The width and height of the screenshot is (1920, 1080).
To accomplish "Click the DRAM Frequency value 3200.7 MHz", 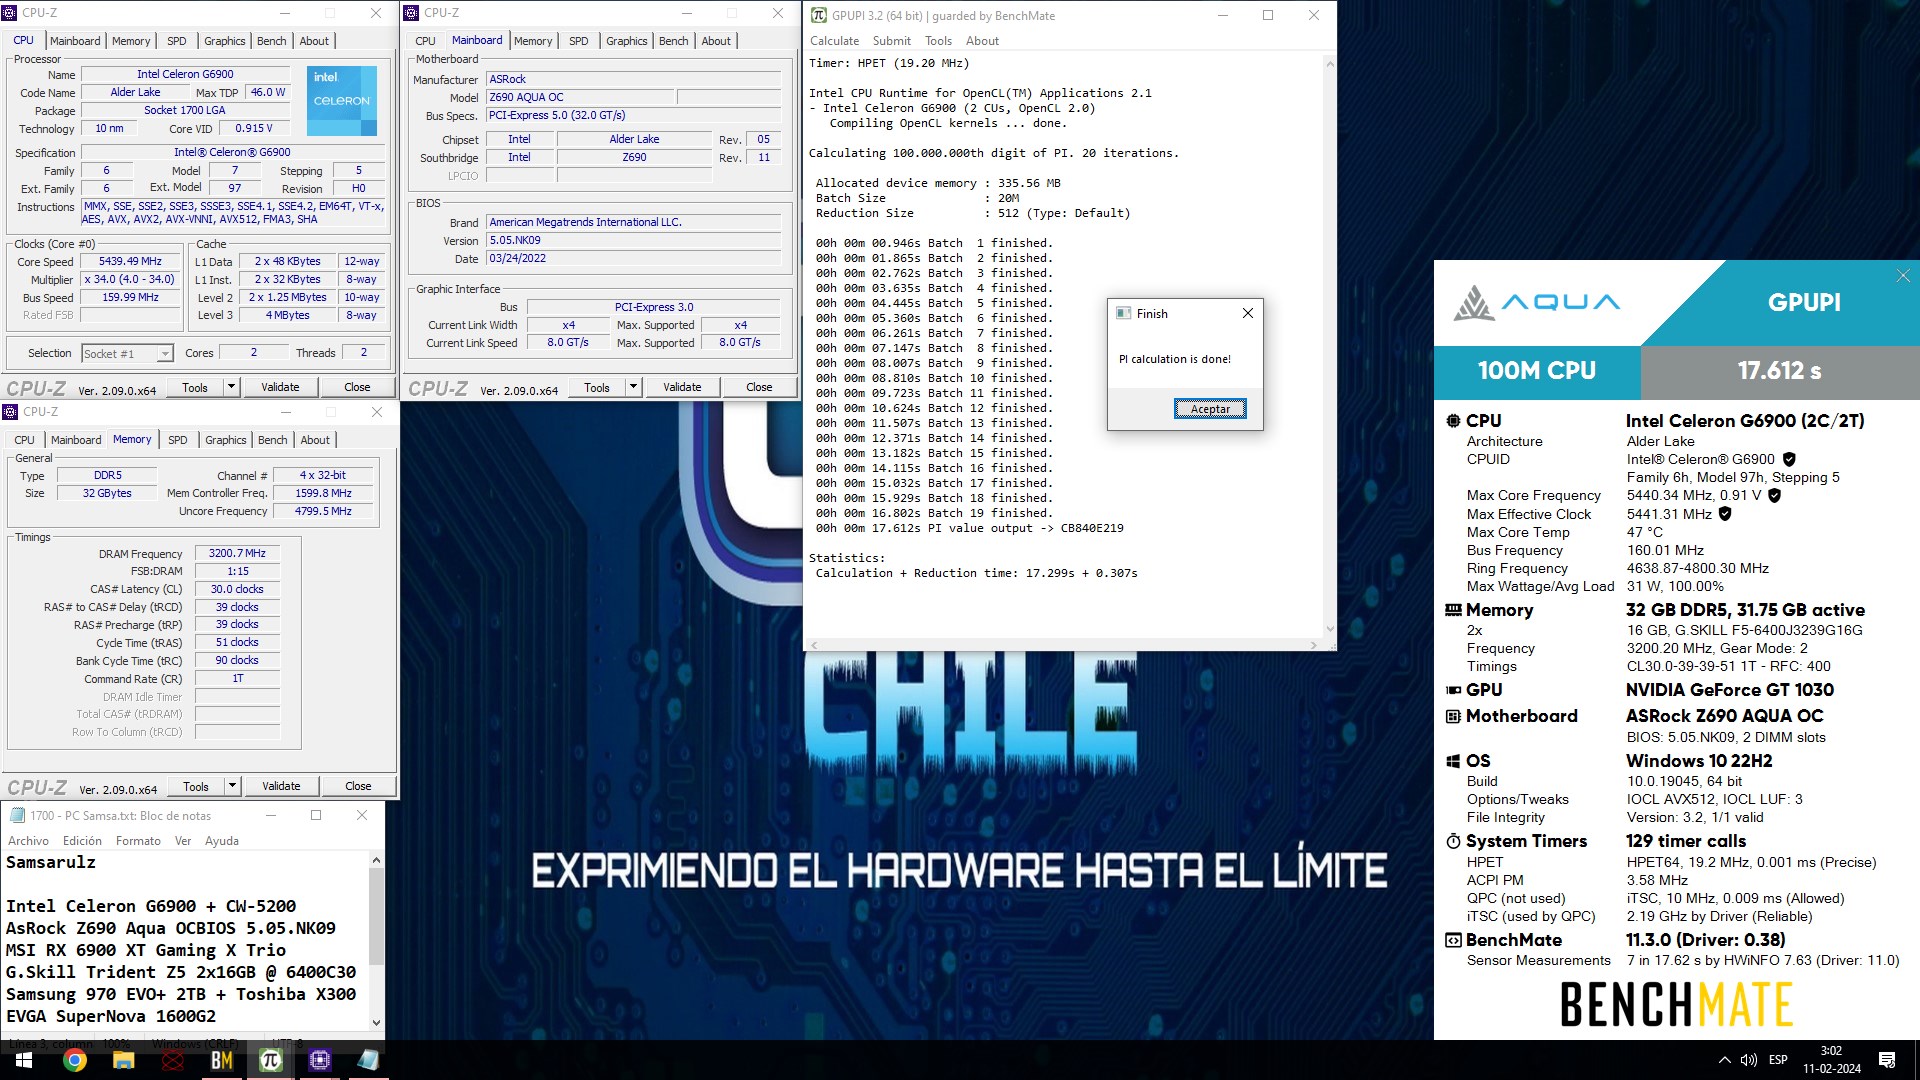I will tap(237, 553).
